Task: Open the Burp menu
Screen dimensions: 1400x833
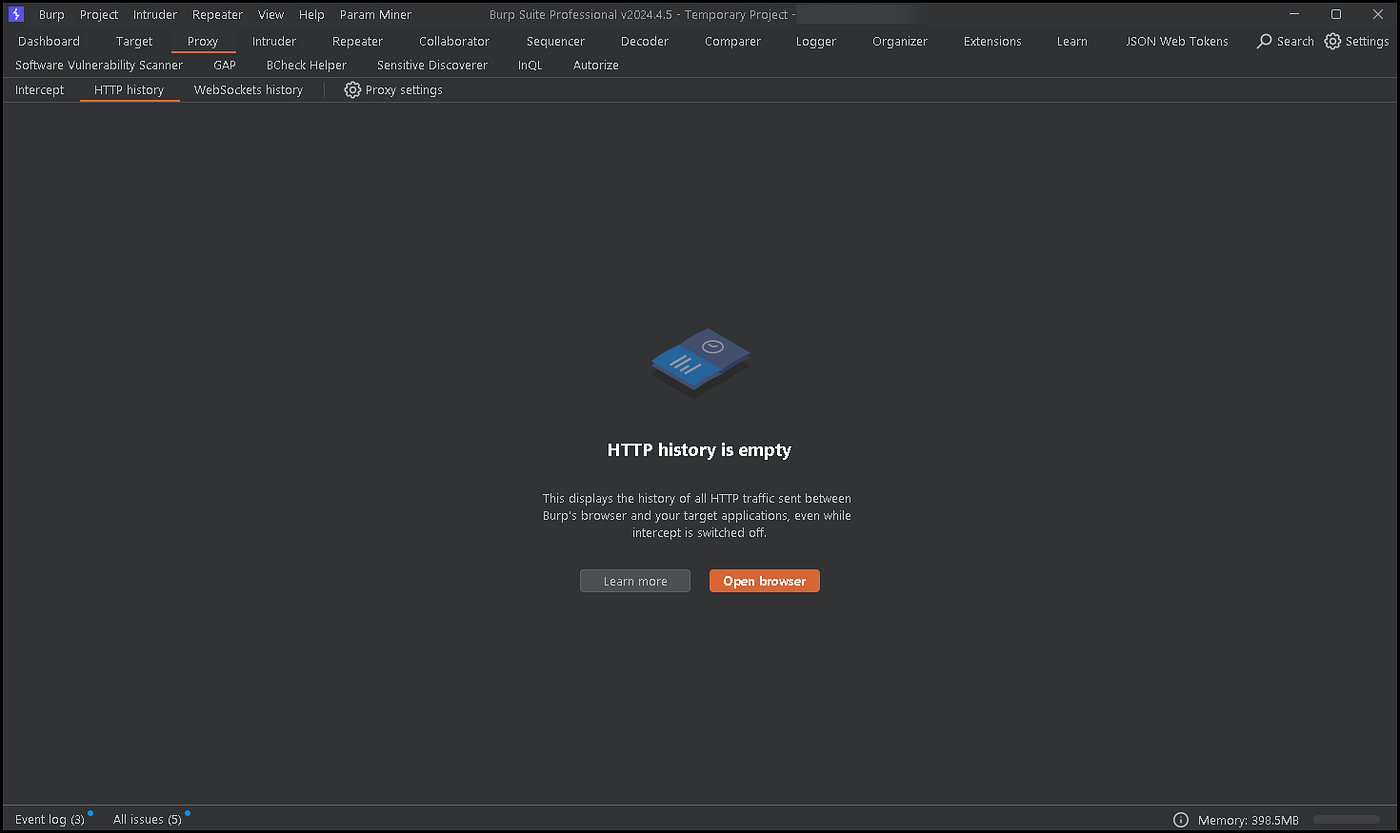Action: click(x=51, y=15)
